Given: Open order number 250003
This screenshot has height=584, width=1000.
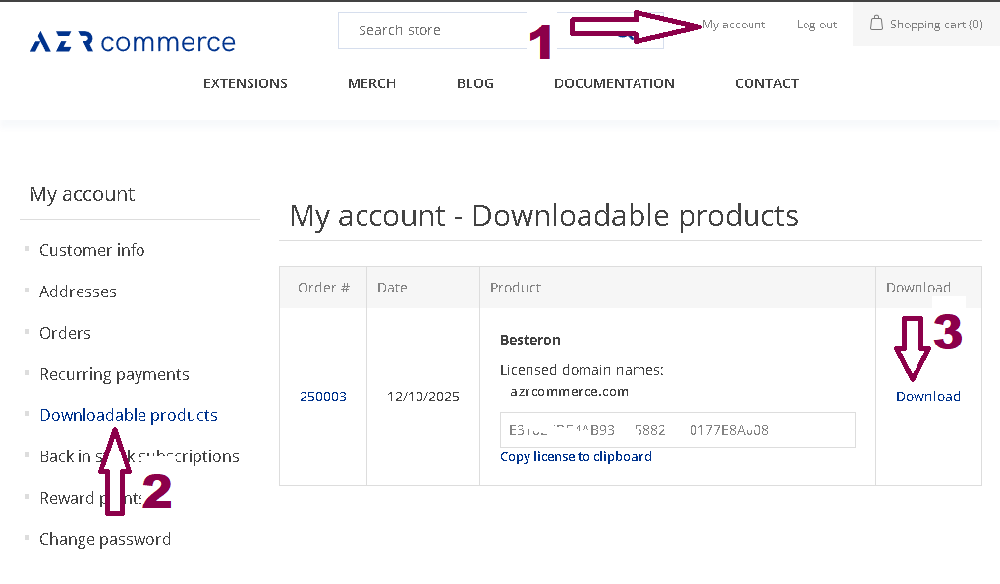Looking at the screenshot, I should coord(323,396).
